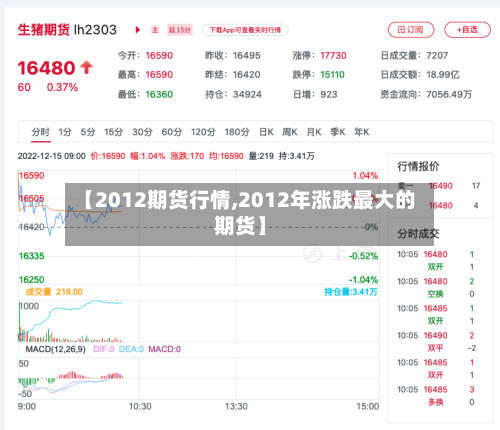Click the '最低' value 16360
The image size is (500, 430).
coord(159,94)
